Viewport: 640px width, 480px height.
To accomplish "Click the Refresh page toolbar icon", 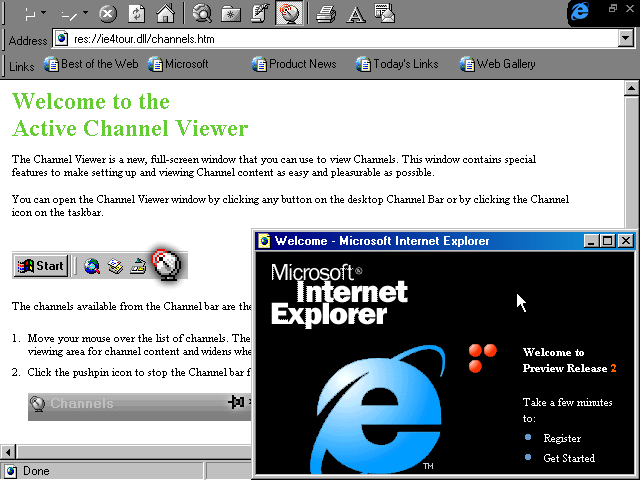I will (136, 14).
